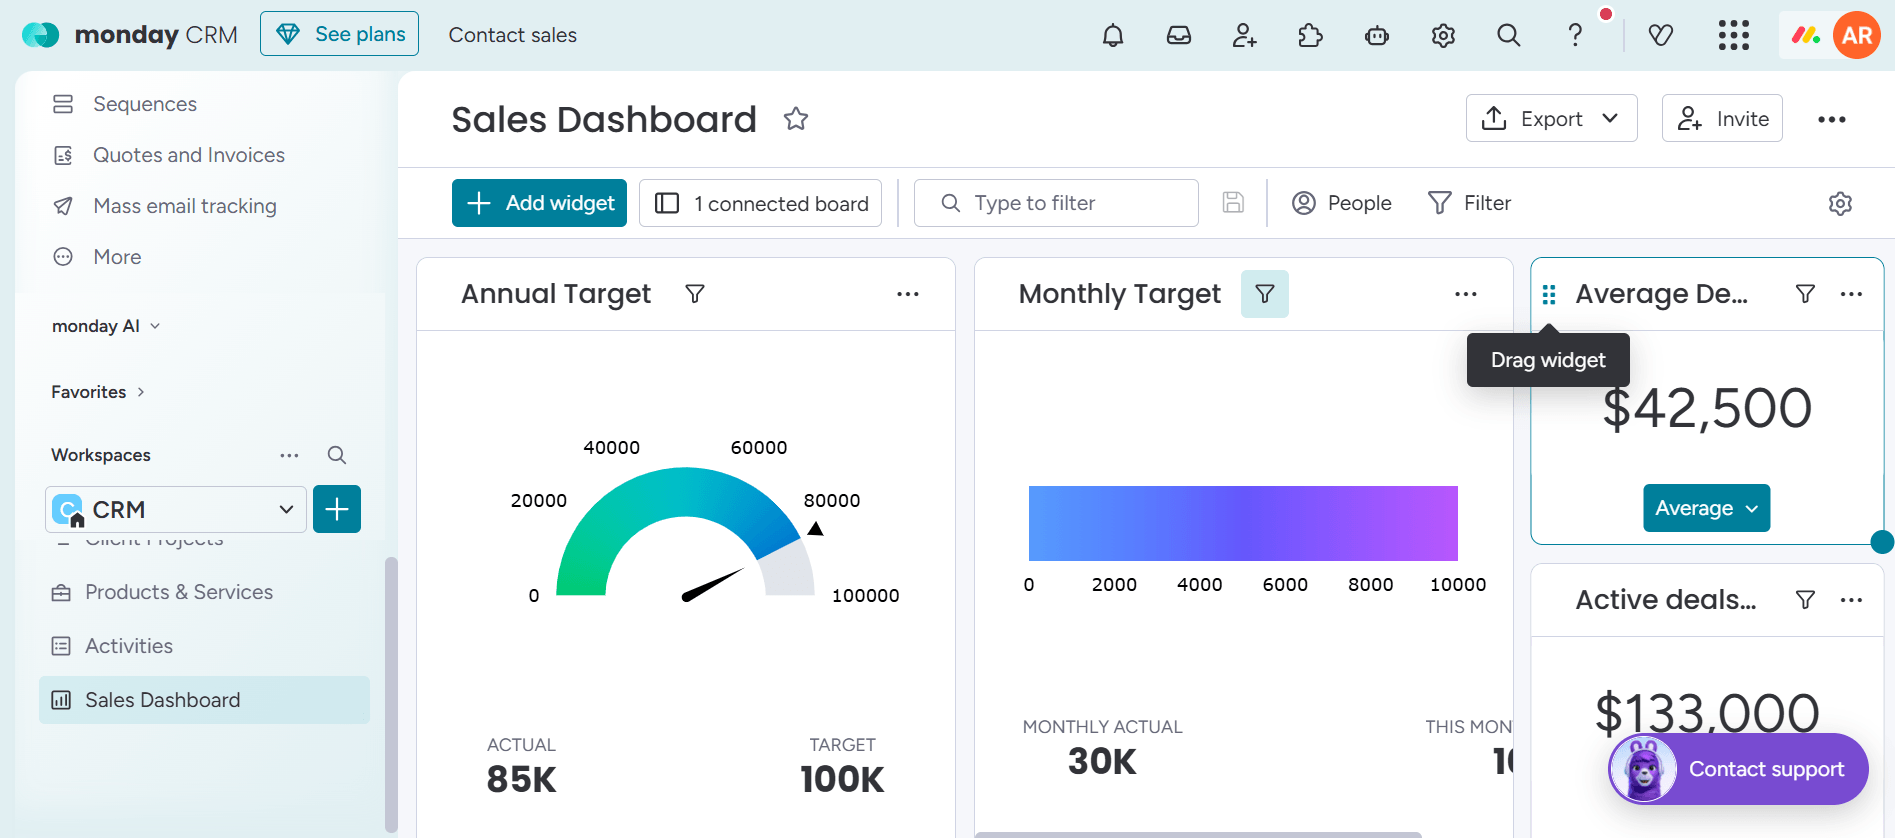
Task: Add new item to CRM workspace
Action: (x=337, y=509)
